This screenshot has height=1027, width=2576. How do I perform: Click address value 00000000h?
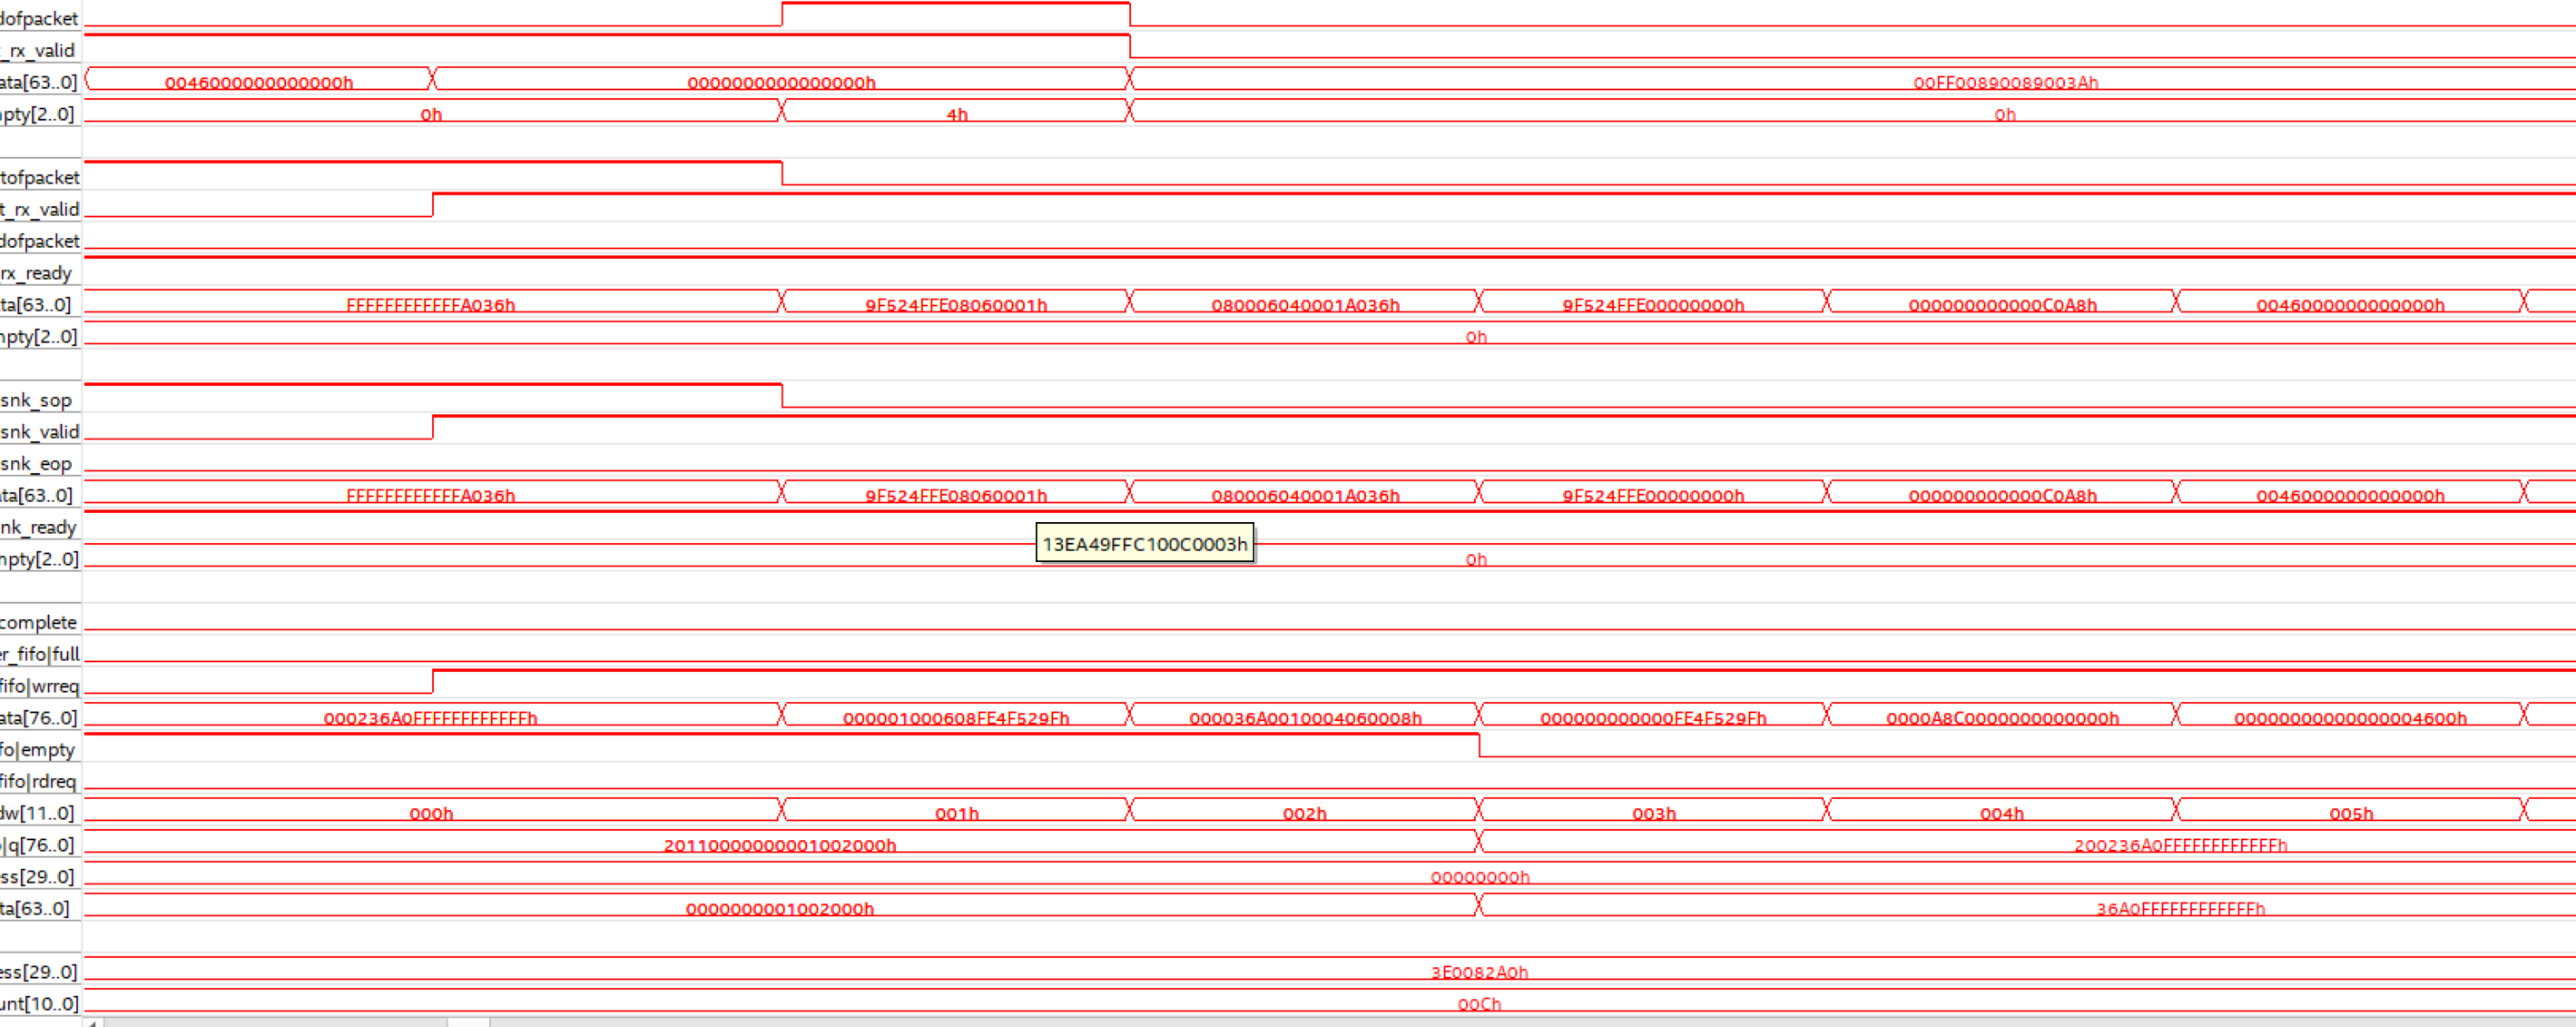click(1480, 878)
